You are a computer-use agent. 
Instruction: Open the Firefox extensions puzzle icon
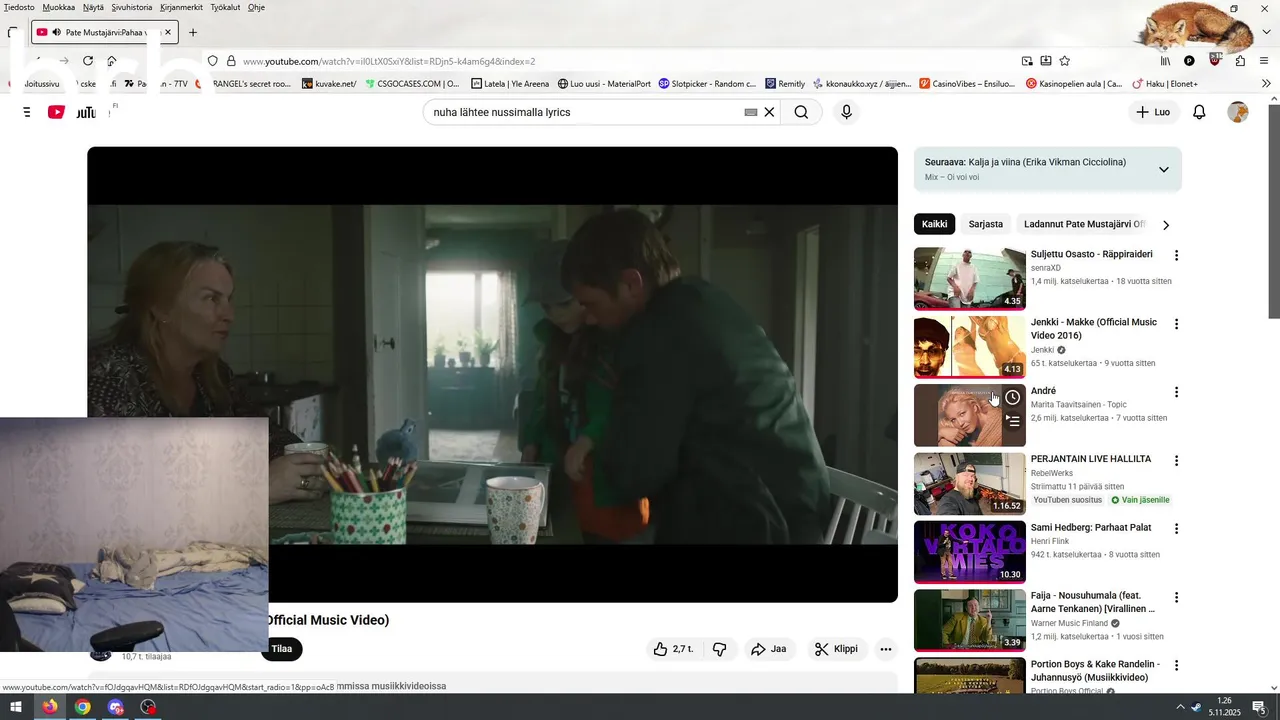pos(1240,61)
